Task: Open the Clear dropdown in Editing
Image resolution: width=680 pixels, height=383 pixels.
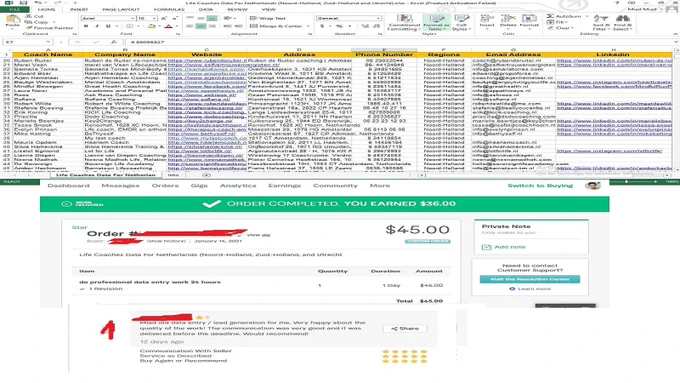Action: [x=560, y=28]
